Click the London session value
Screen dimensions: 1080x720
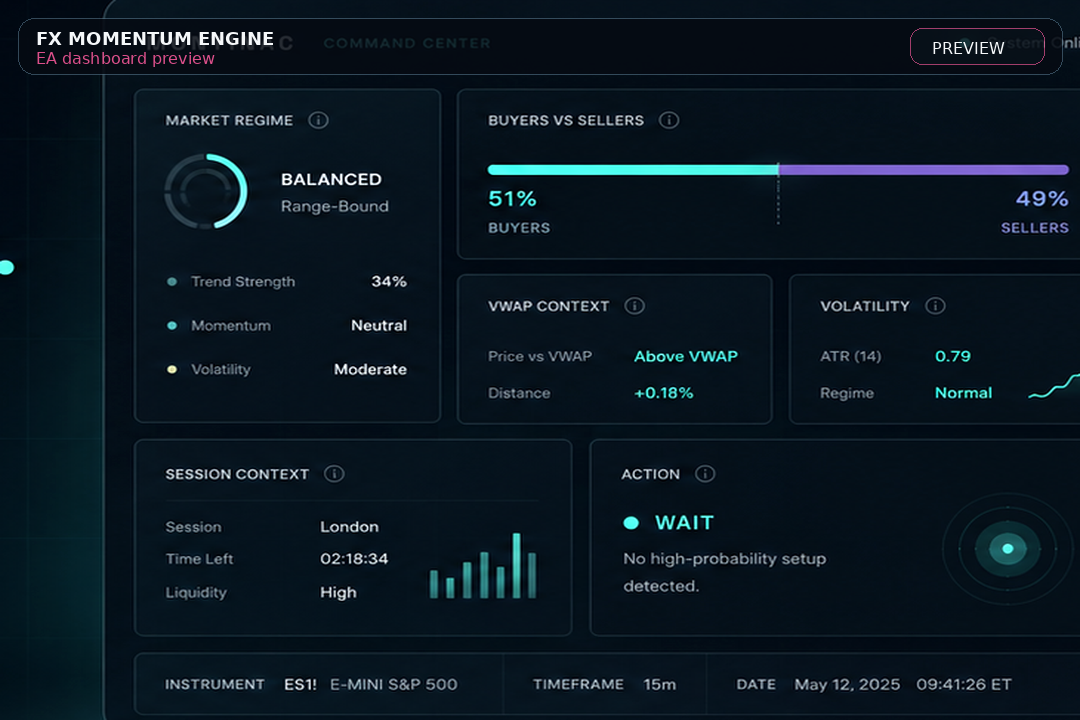349,526
